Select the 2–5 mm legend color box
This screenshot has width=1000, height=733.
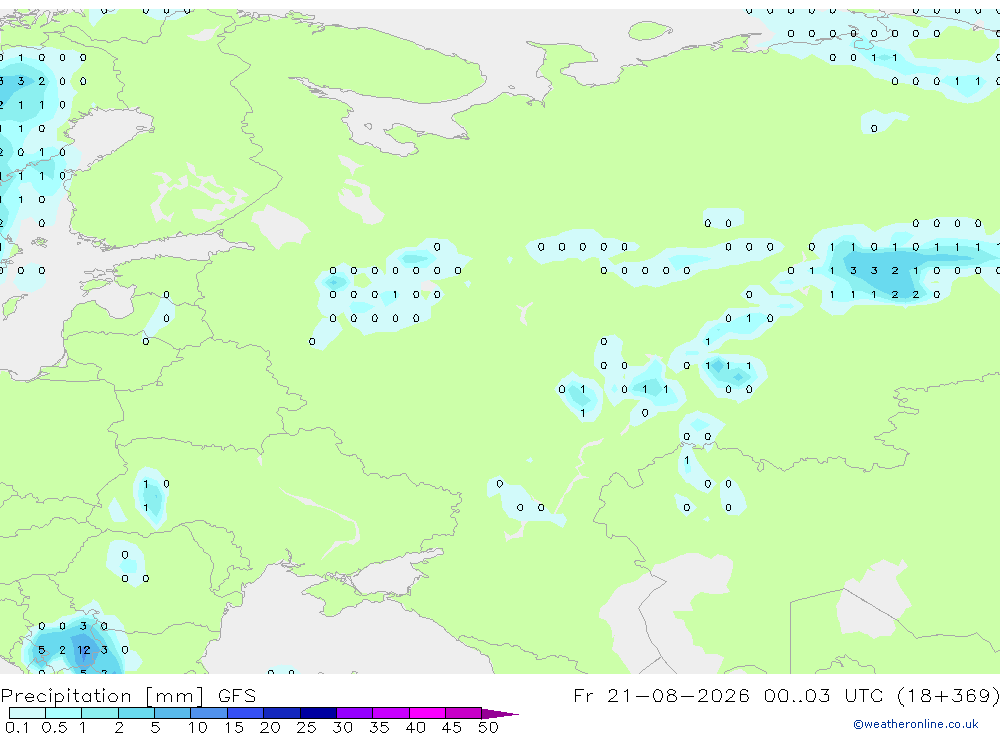[x=136, y=713]
